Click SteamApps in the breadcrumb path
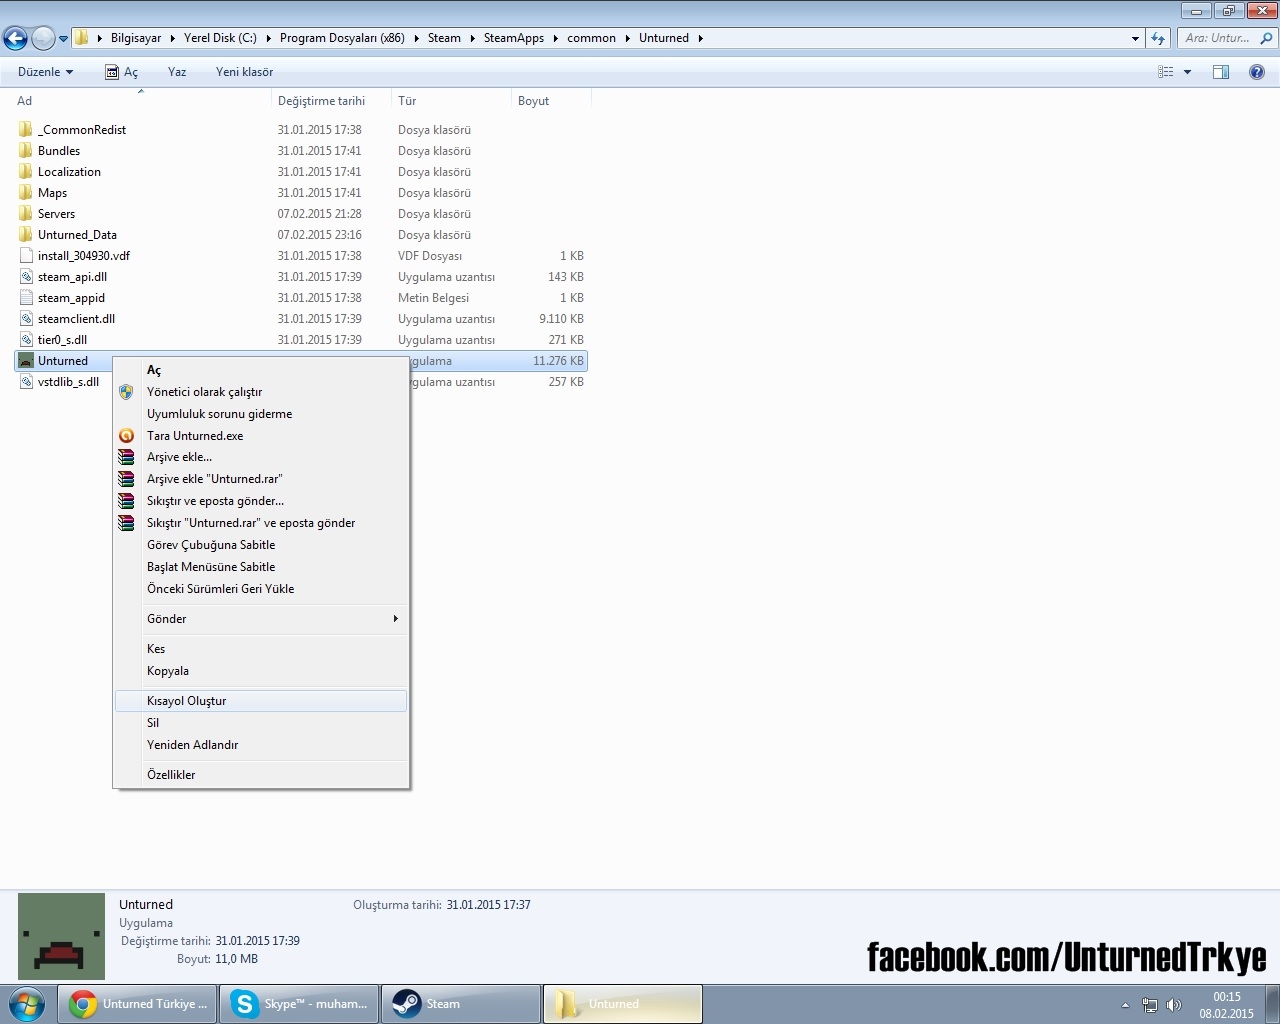Image resolution: width=1280 pixels, height=1024 pixels. [x=513, y=38]
